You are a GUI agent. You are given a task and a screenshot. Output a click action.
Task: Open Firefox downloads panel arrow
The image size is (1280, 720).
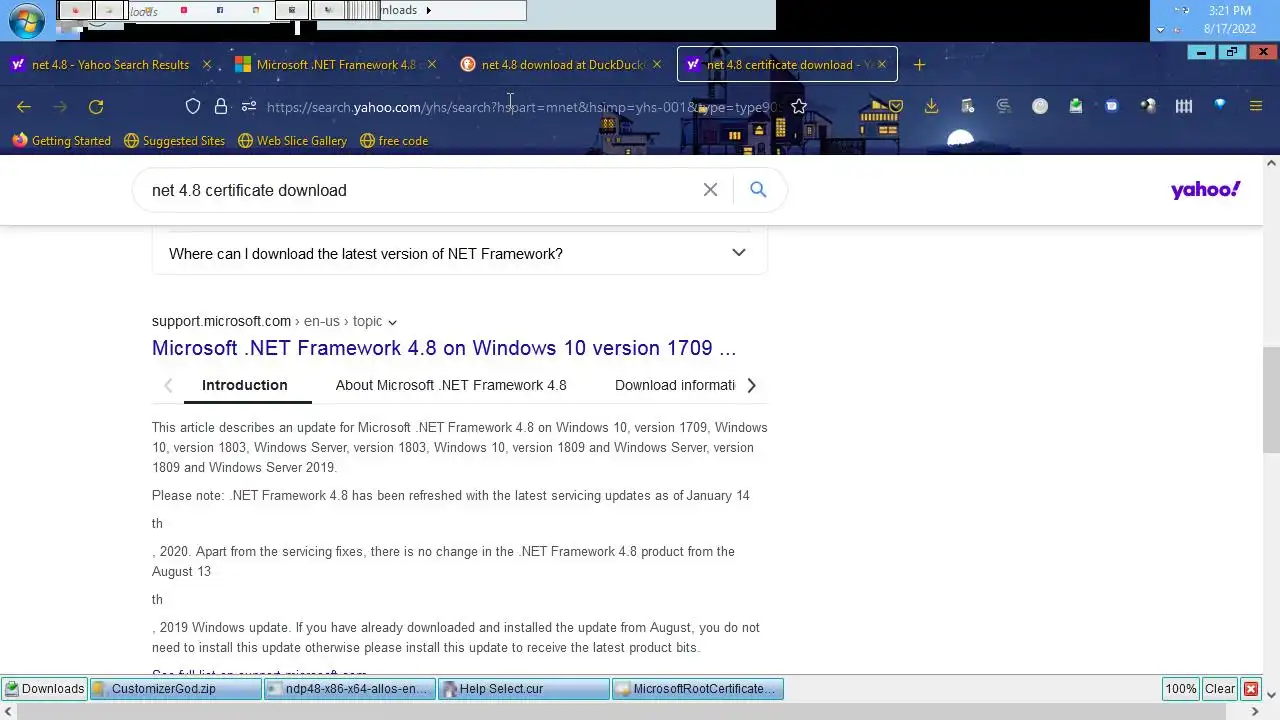tap(931, 106)
